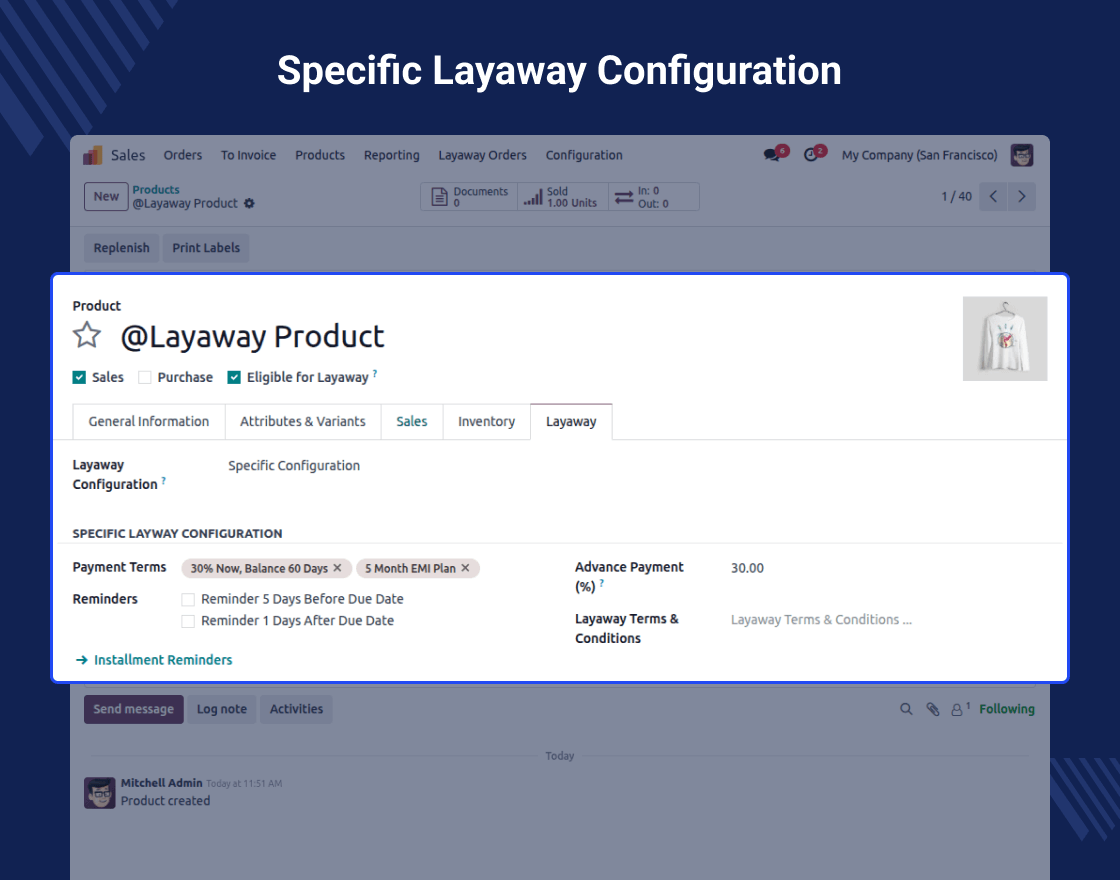Click the Following button
Image resolution: width=1120 pixels, height=880 pixels.
coord(1006,709)
